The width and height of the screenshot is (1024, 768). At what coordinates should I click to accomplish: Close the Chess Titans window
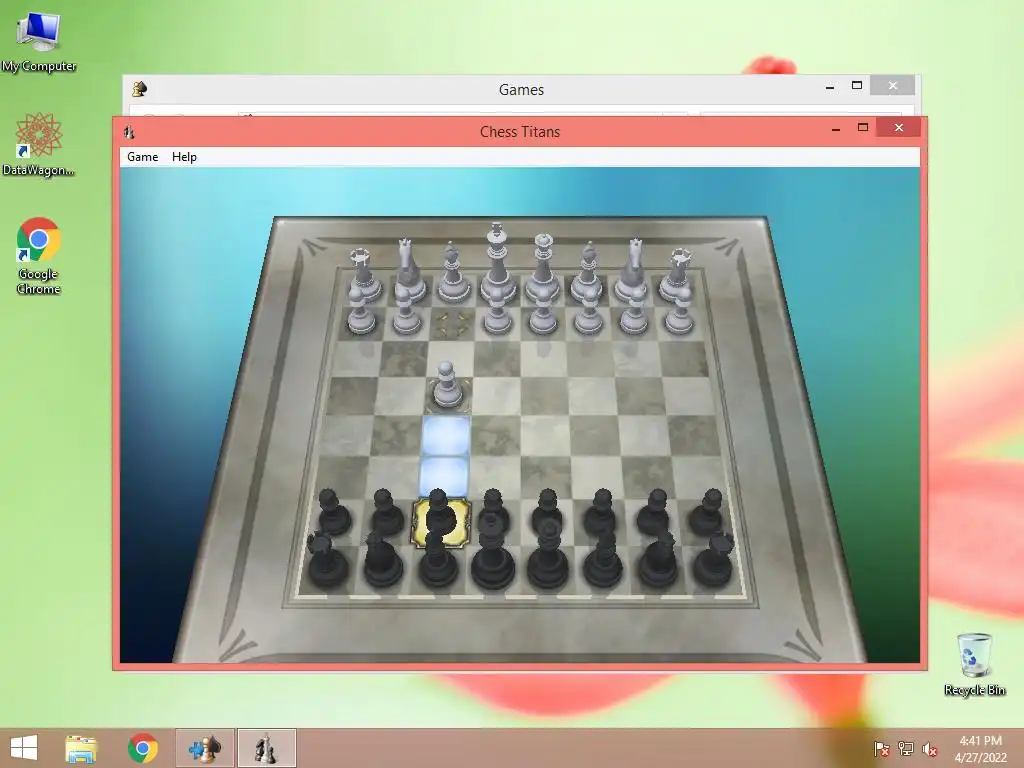click(x=899, y=127)
